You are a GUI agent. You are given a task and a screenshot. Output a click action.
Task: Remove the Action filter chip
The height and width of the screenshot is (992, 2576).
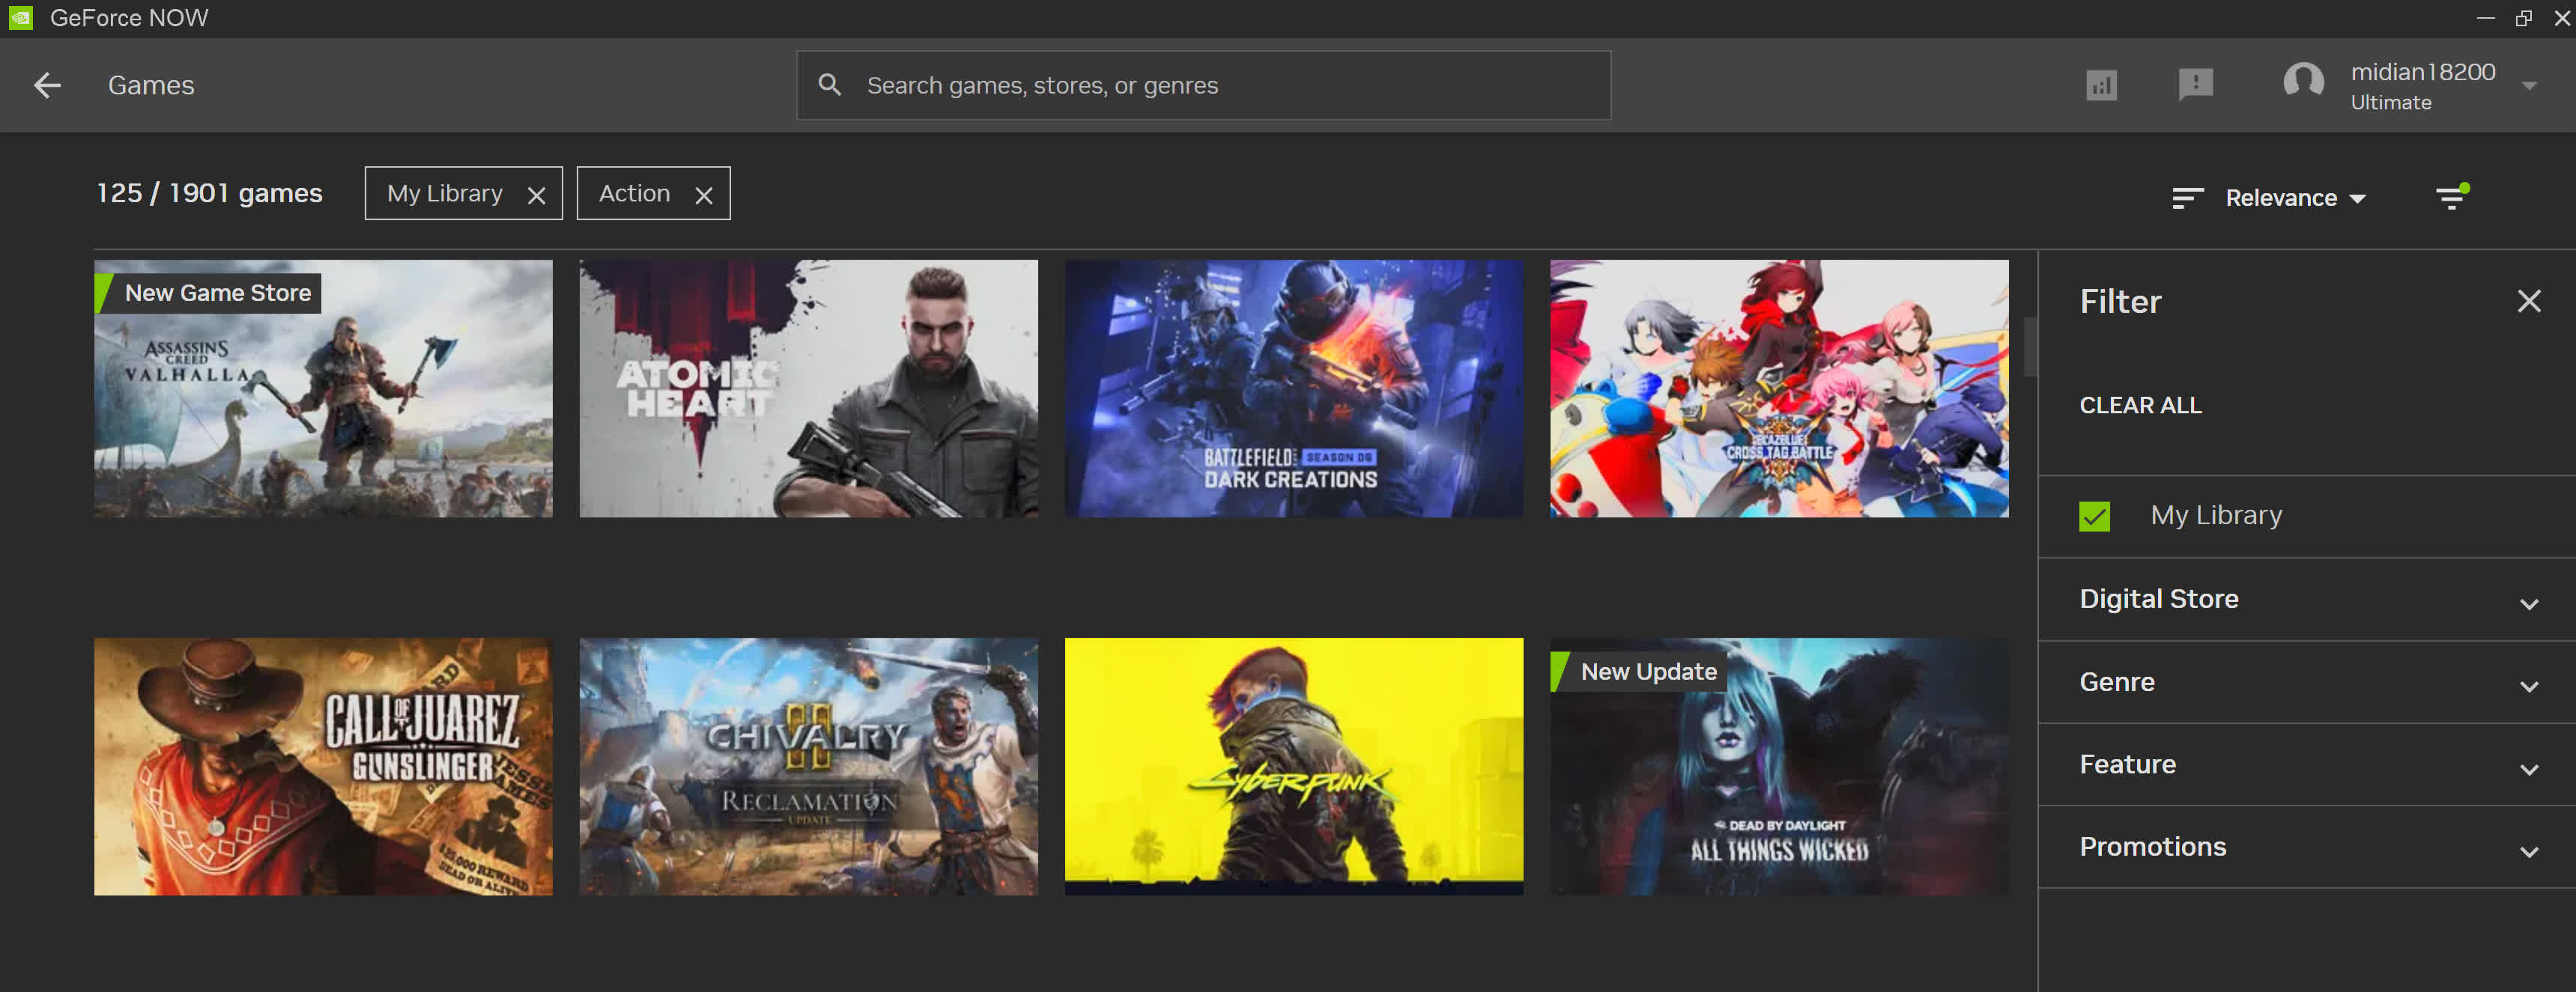(704, 195)
